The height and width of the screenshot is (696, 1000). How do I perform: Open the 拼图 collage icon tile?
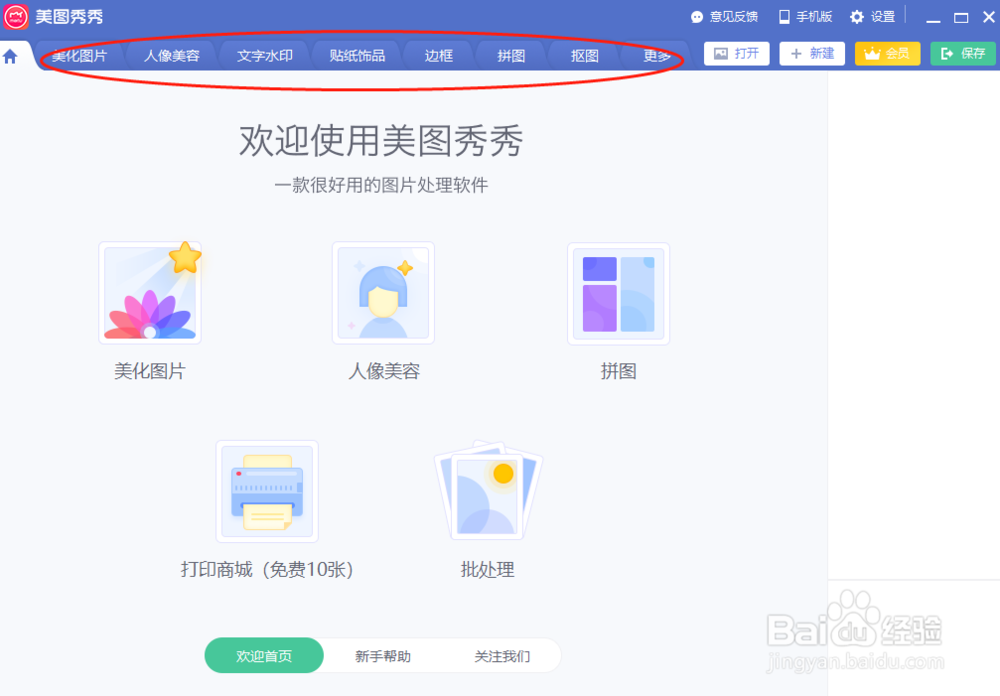click(x=619, y=294)
